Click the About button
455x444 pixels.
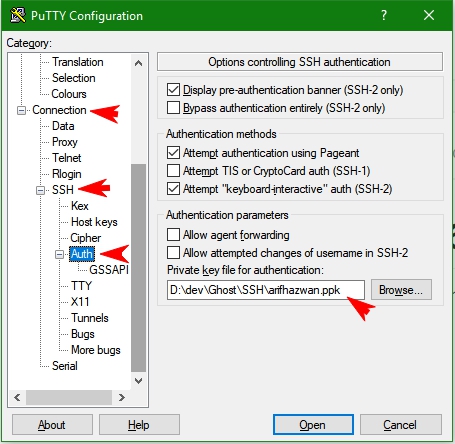(x=52, y=425)
